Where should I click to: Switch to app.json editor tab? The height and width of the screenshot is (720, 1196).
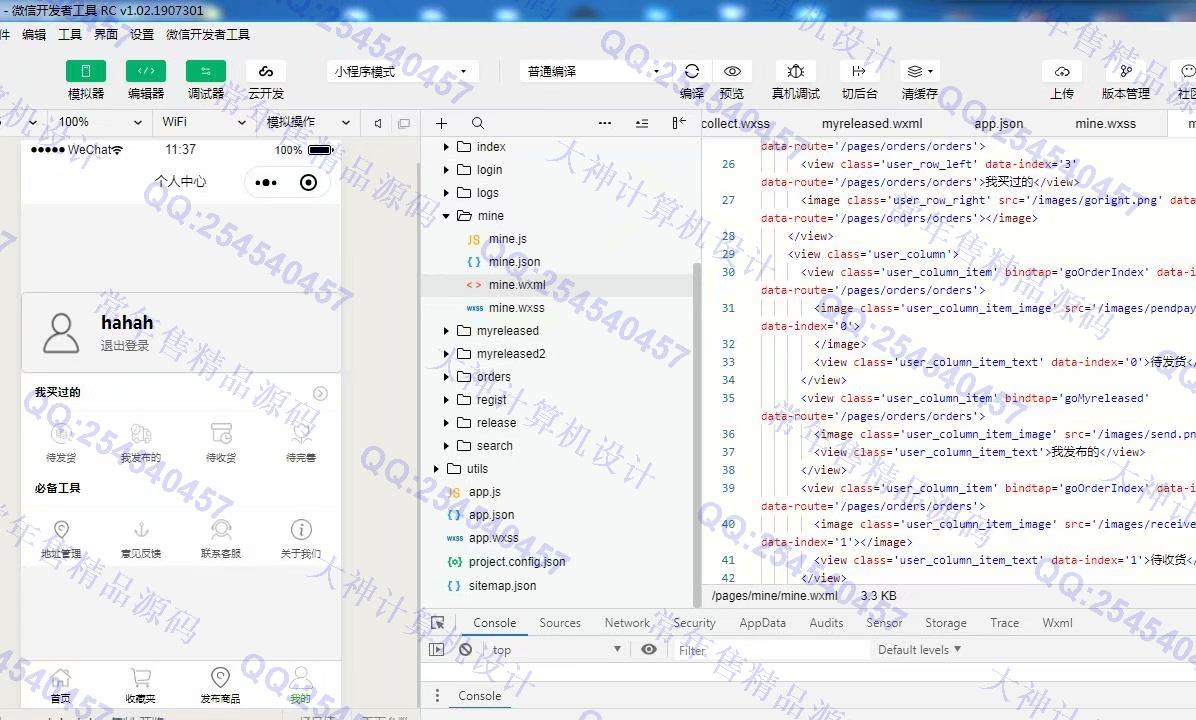[x=998, y=124]
